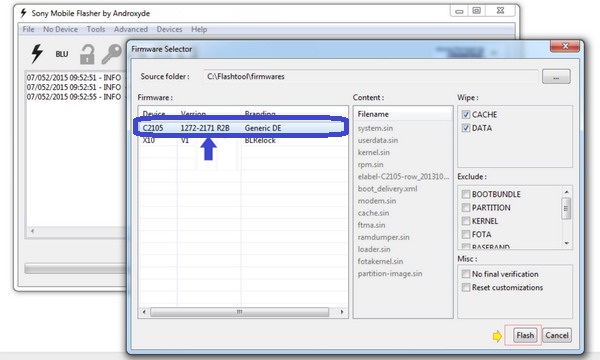This screenshot has width=600, height=360.
Task: Close the Firmware Selector dialog
Action: coord(565,46)
